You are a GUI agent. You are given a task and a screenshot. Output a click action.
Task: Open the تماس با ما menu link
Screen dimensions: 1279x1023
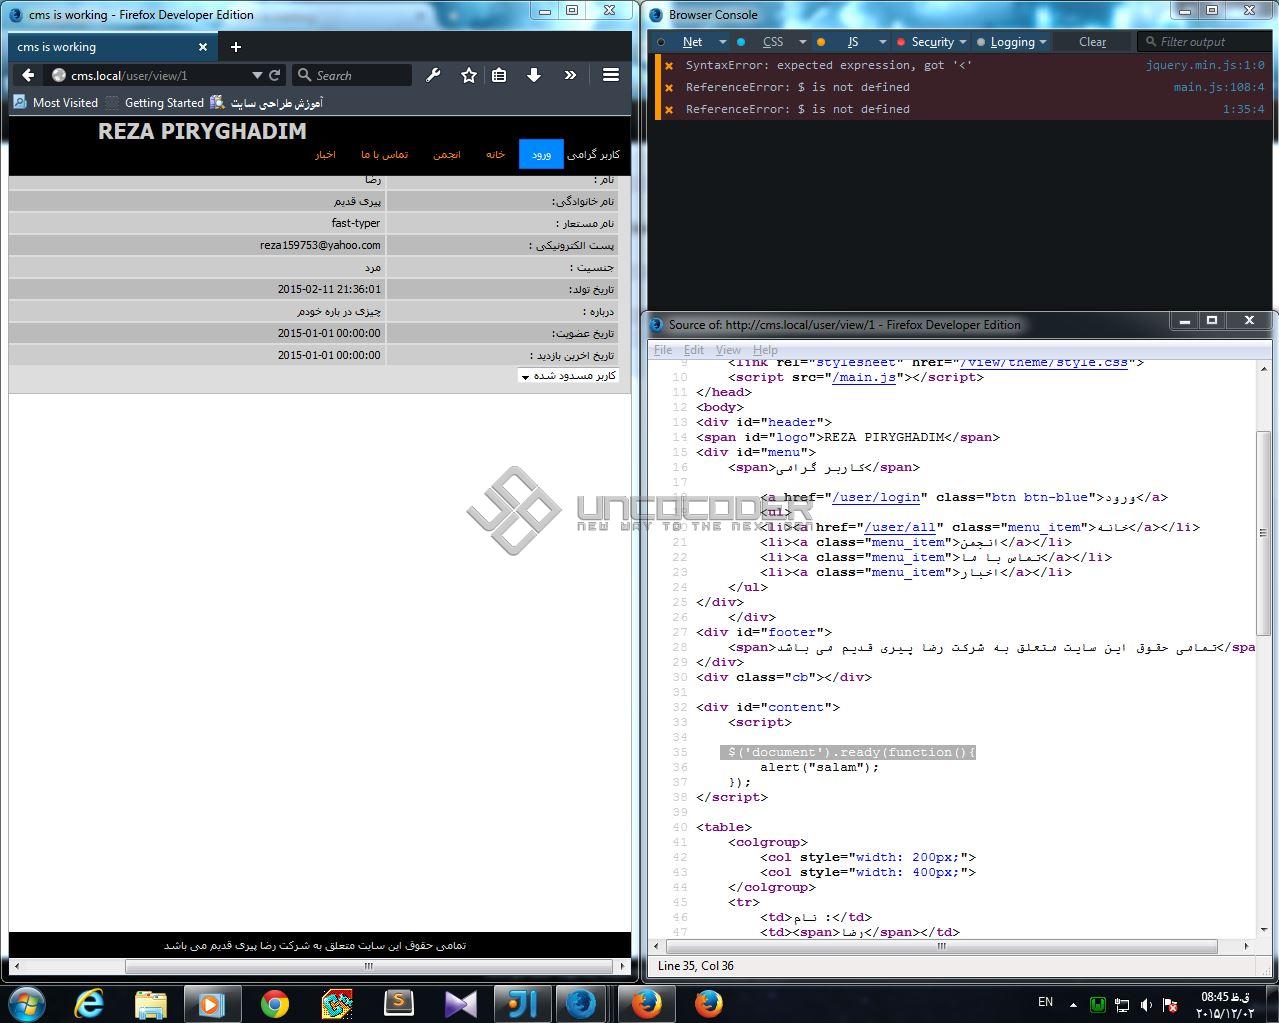point(385,155)
